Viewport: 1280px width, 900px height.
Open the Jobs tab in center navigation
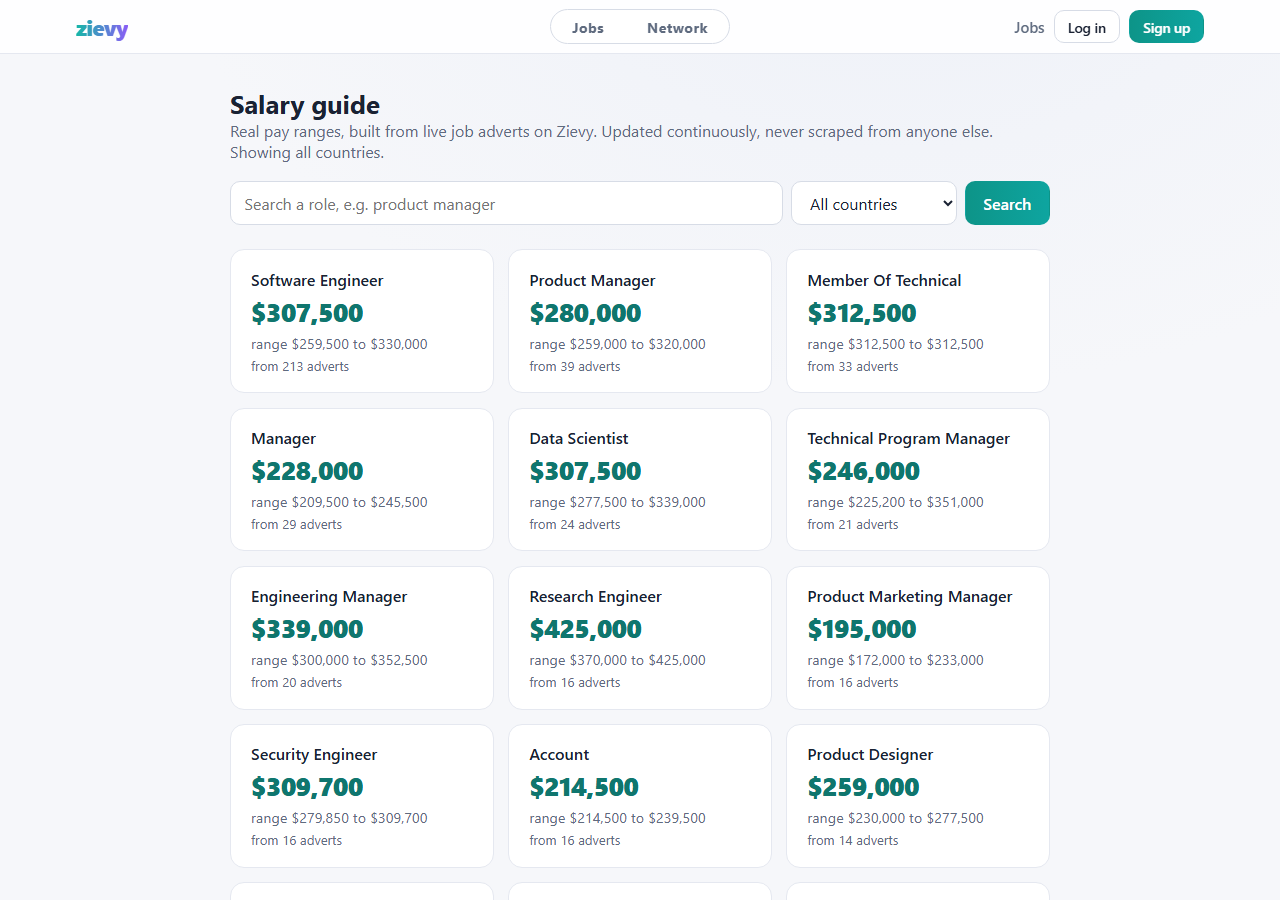(x=588, y=28)
